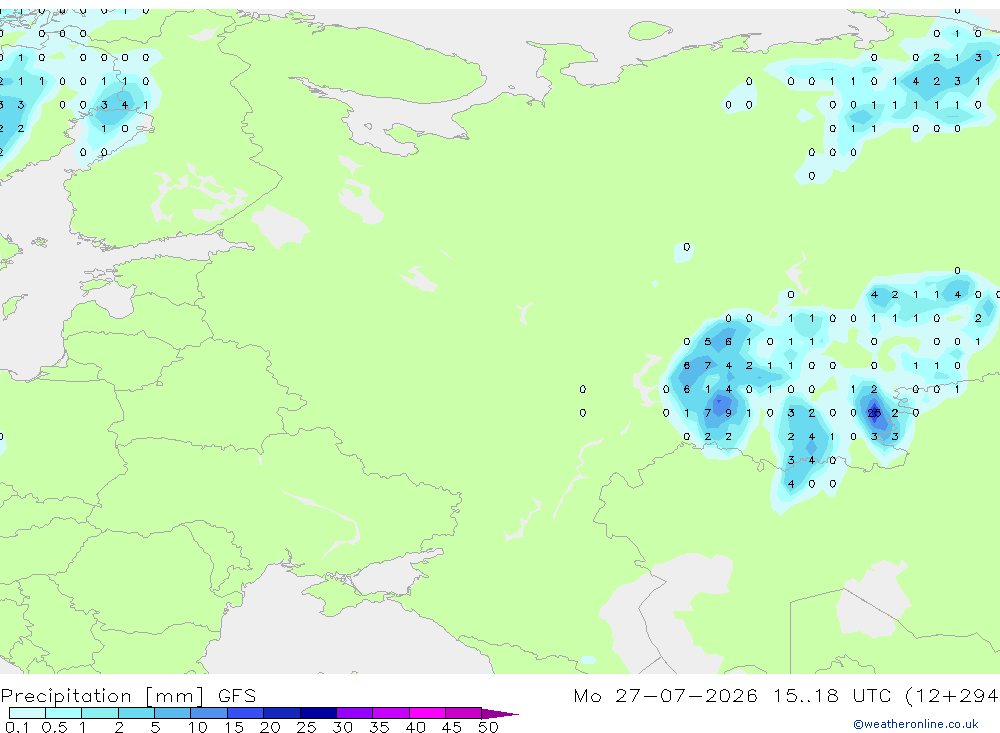Select the 30–35 mm purple legend swatch
This screenshot has width=1000, height=733.
[x=354, y=713]
